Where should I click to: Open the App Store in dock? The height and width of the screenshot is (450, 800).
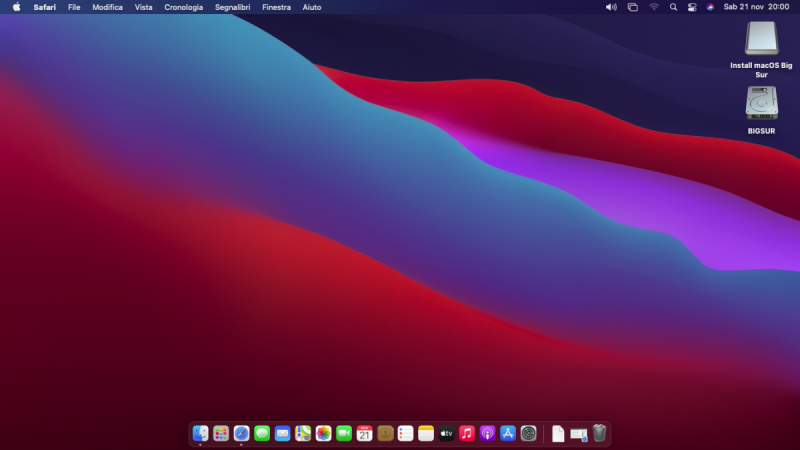tap(508, 433)
